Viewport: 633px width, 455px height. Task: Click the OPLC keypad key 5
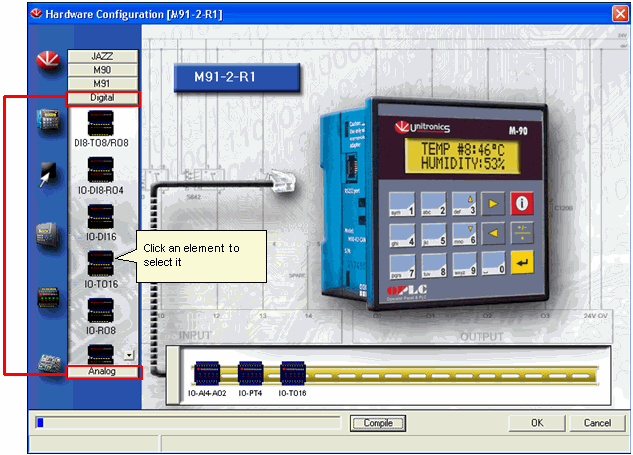tap(434, 234)
